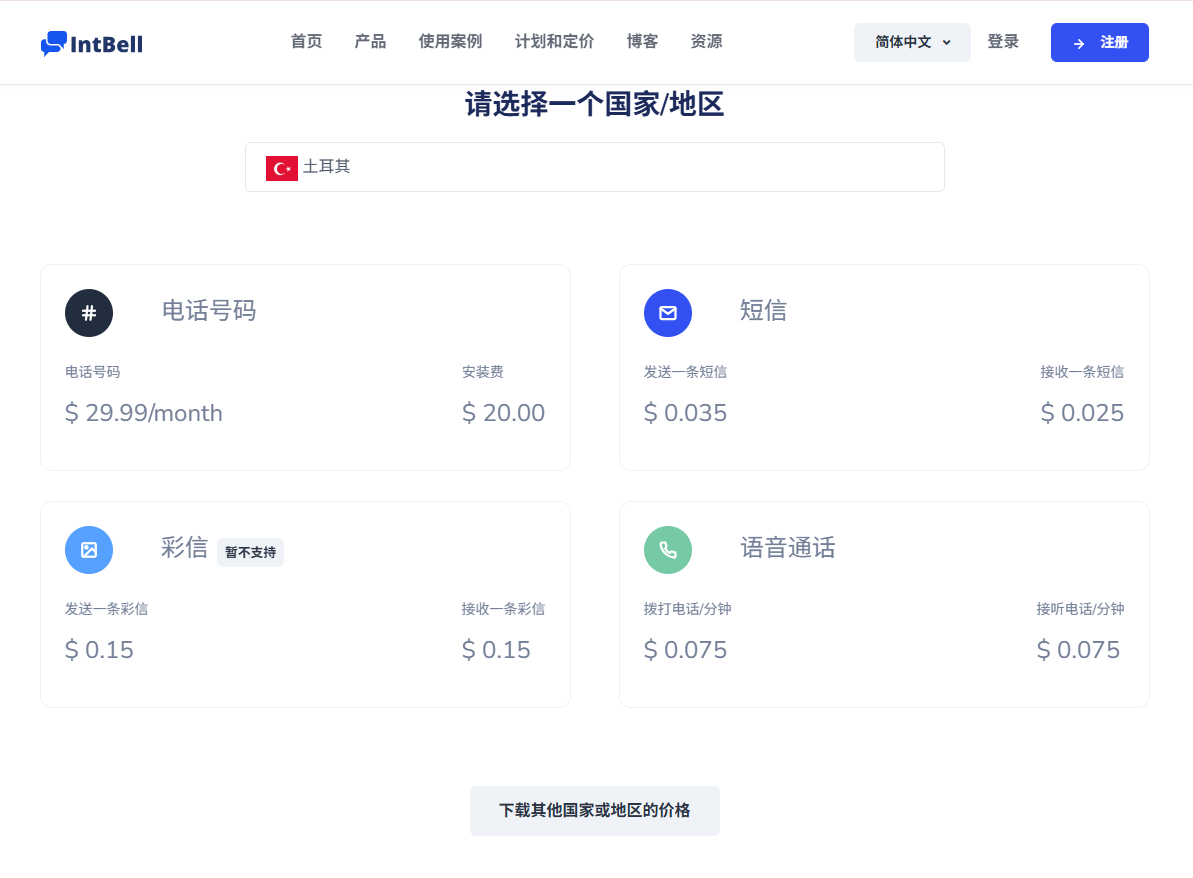Click the 发送一条彩信 label
Viewport: 1193px width, 878px height.
tap(107, 609)
